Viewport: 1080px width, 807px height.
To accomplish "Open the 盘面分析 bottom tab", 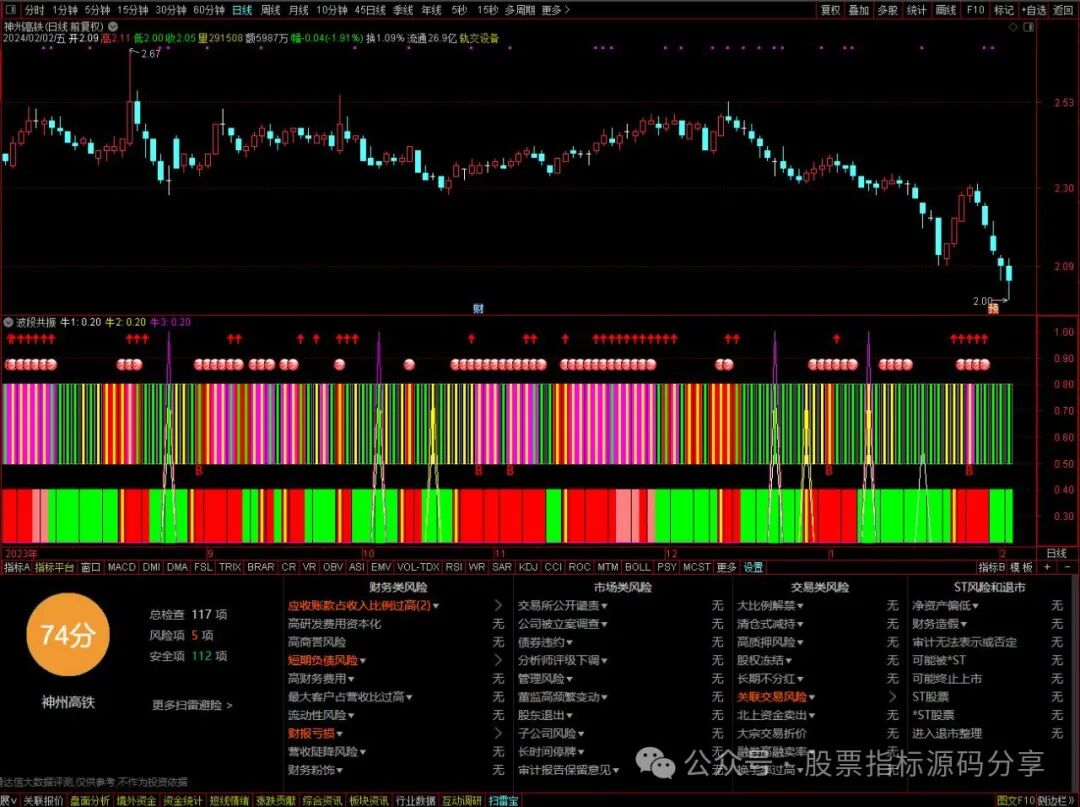I will pos(90,800).
